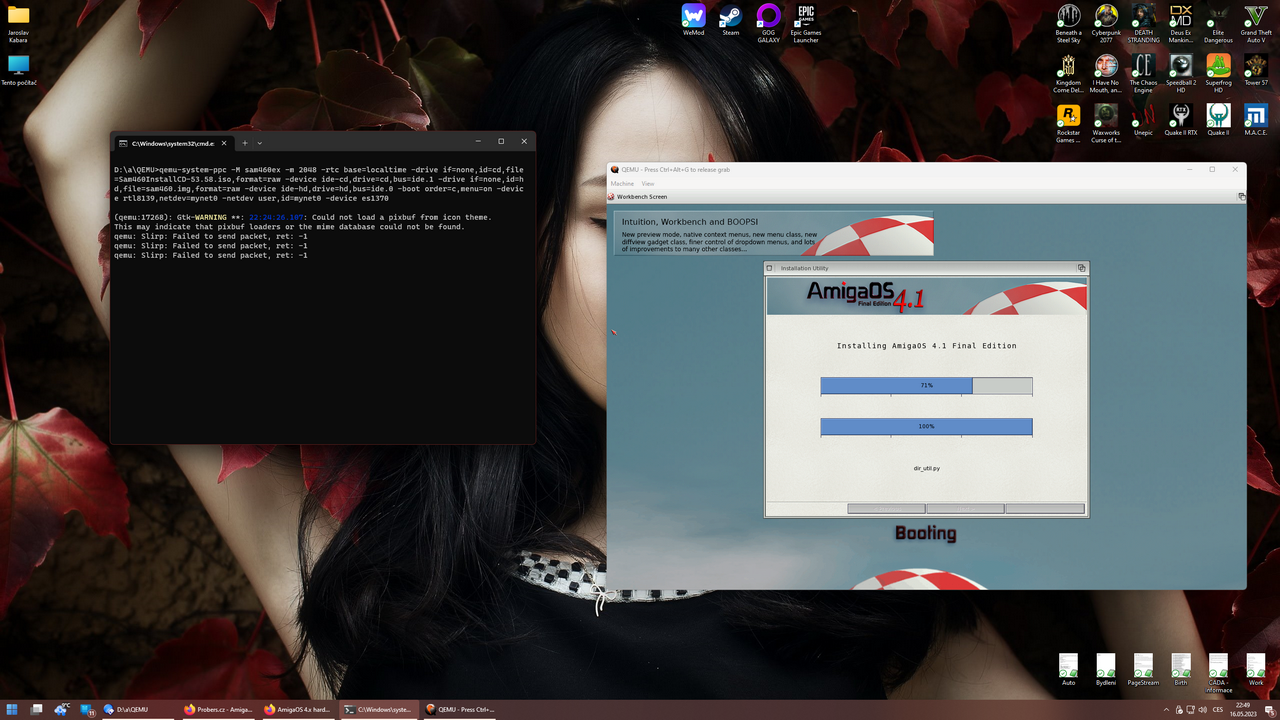
Task: Click the taskbar clock and date
Action: (1242, 709)
